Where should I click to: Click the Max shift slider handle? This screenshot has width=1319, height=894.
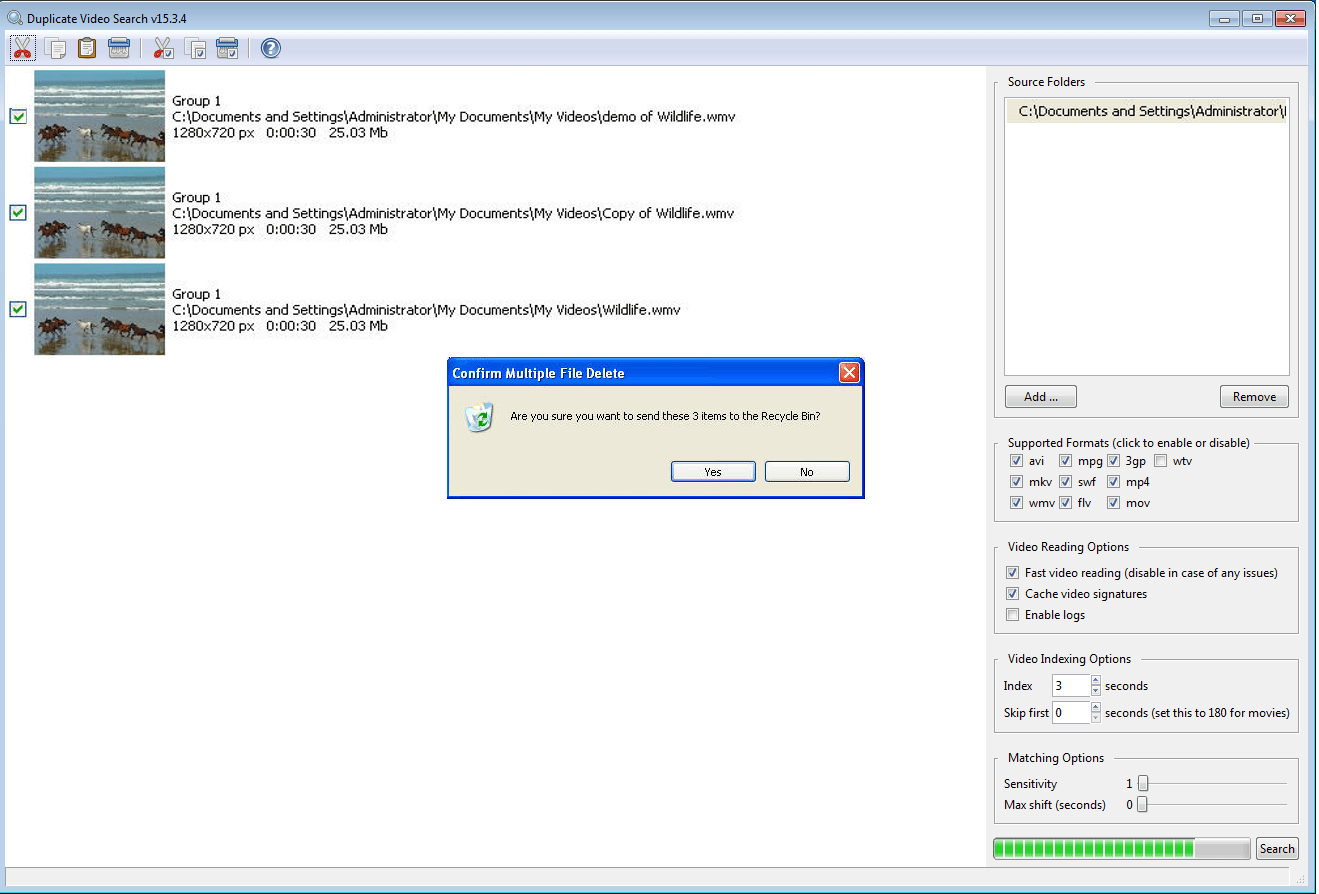click(1143, 805)
